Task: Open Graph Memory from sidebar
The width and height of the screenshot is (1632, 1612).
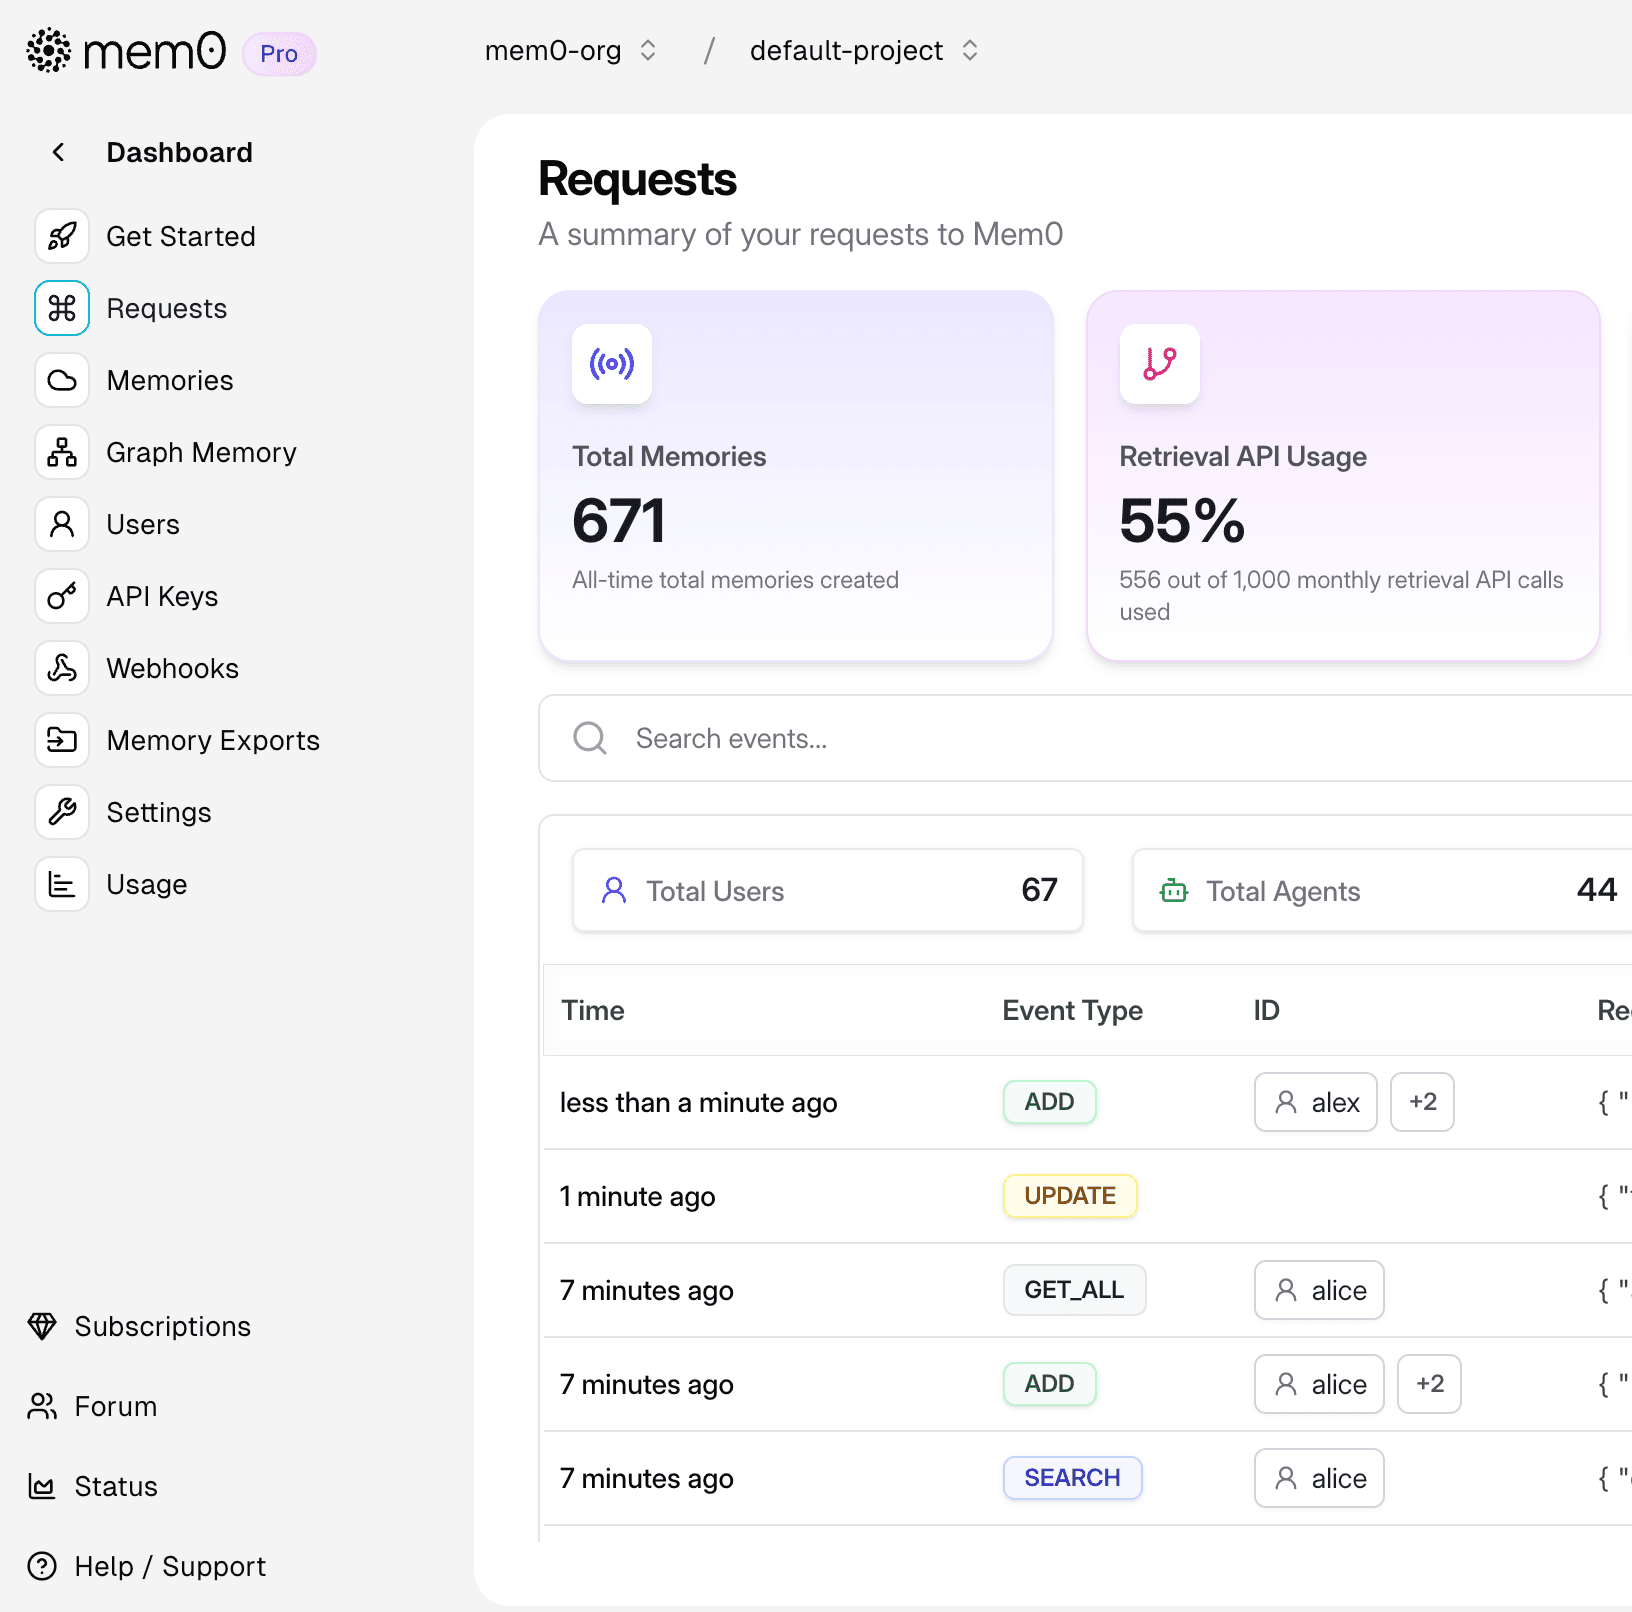Action: [202, 452]
